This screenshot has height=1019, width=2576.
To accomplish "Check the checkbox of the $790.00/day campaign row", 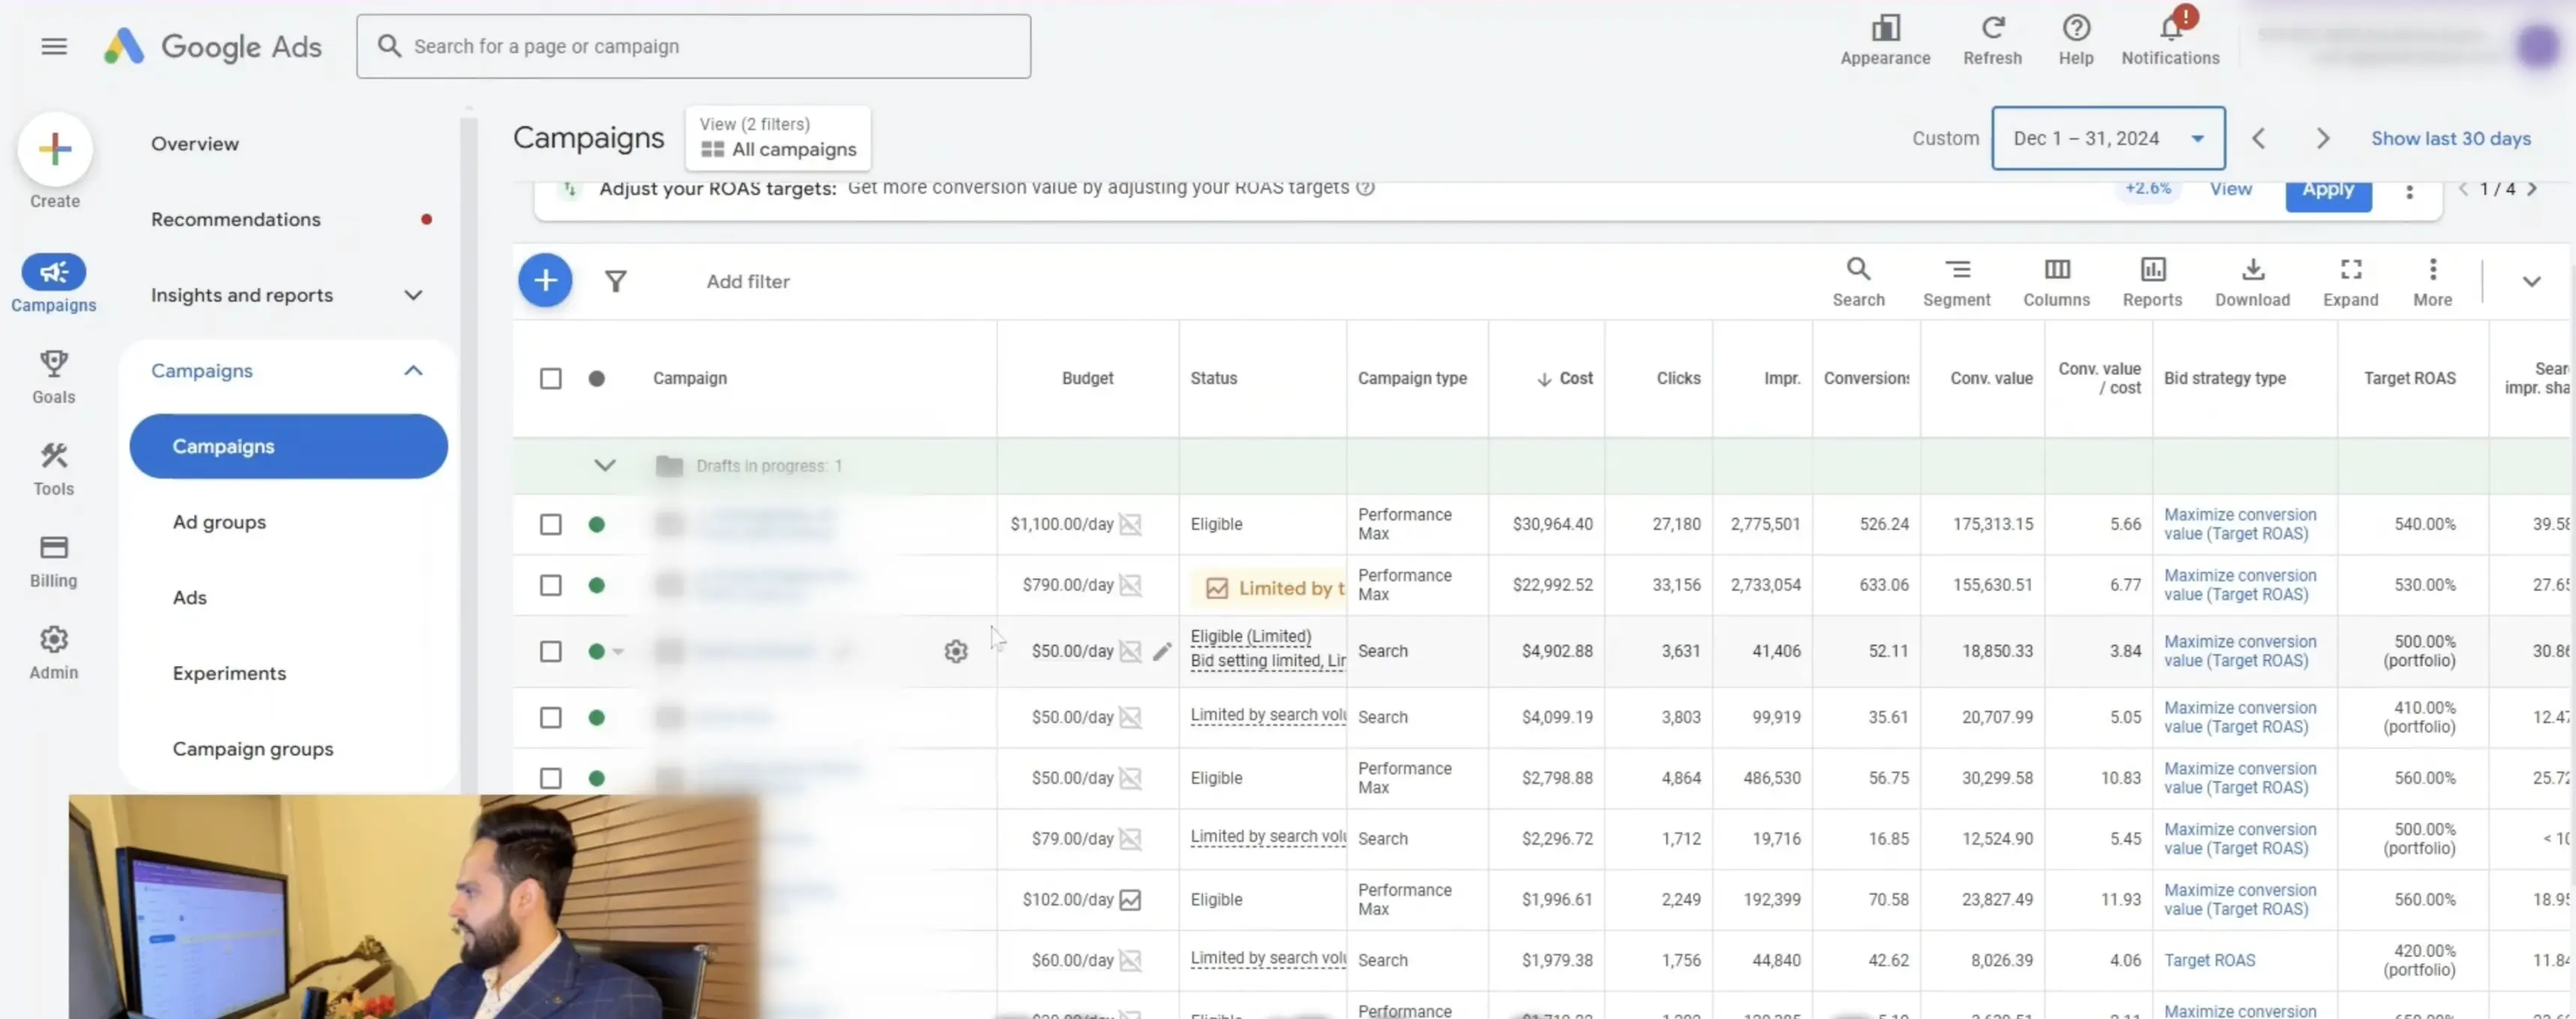I will coord(551,585).
